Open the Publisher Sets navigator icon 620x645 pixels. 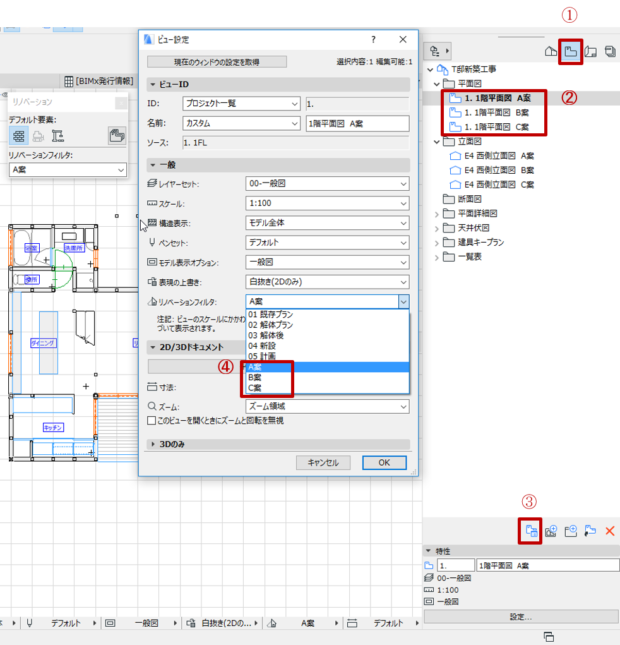(610, 52)
